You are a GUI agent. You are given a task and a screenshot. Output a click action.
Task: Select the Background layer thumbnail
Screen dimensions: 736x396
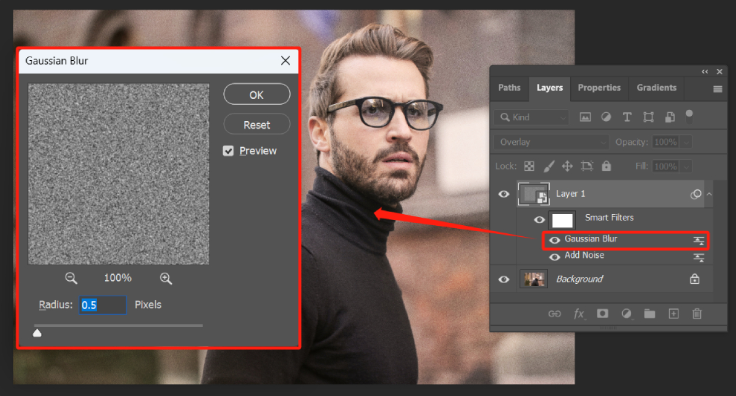[534, 279]
